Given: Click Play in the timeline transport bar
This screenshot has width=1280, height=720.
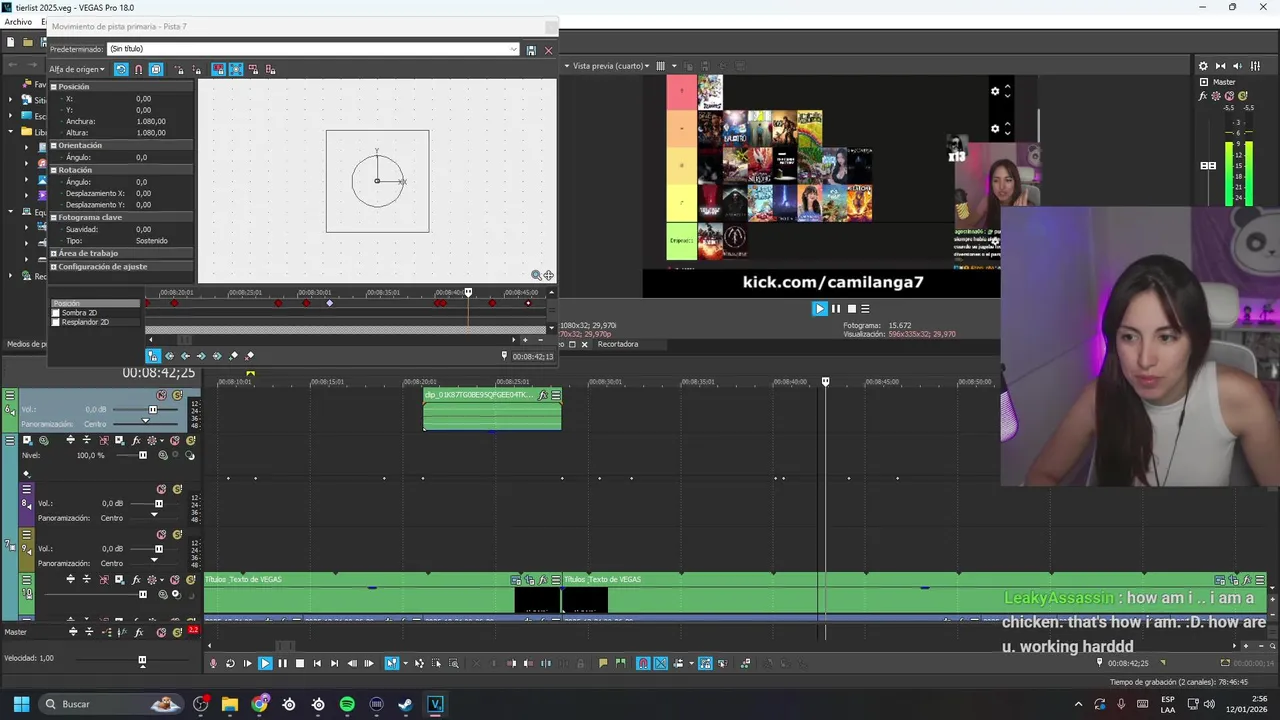Looking at the screenshot, I should (265, 663).
